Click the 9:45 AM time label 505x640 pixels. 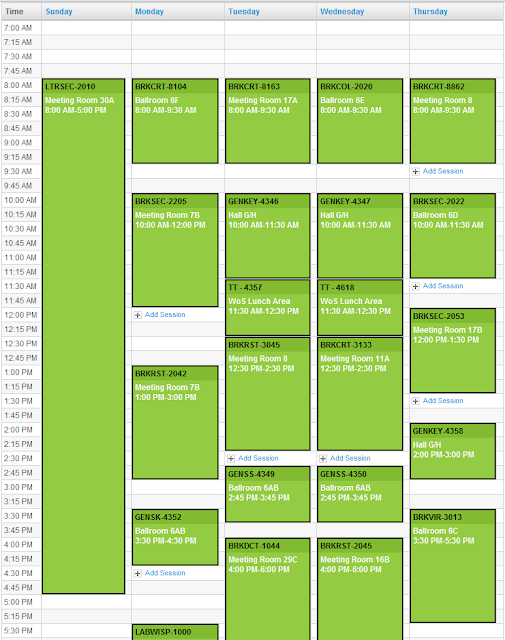[18, 186]
